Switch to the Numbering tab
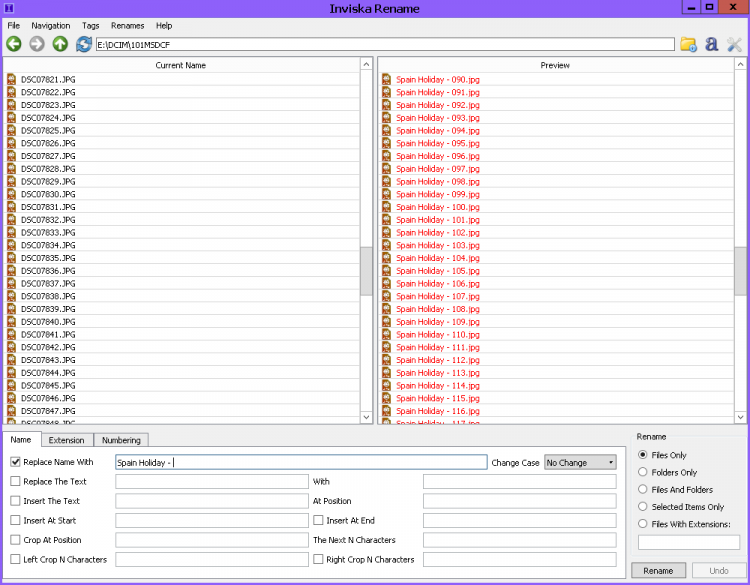This screenshot has height=585, width=750. 121,440
